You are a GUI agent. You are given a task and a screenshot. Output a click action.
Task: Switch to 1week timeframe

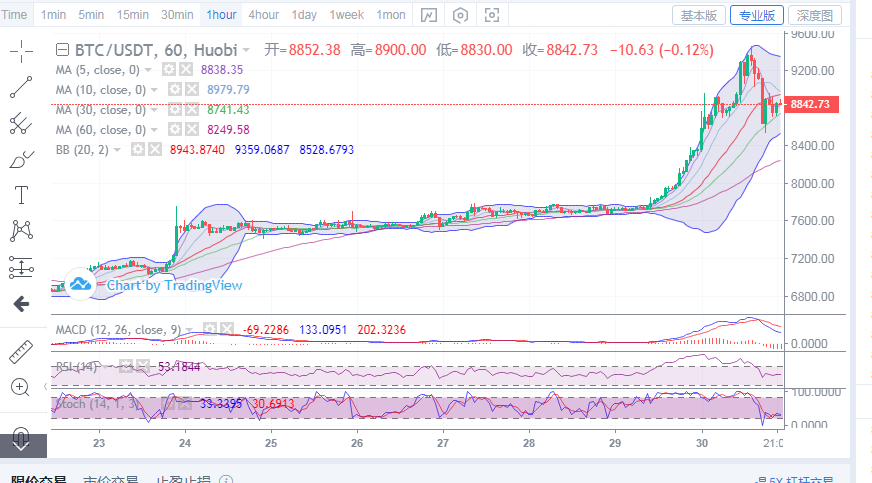(346, 15)
